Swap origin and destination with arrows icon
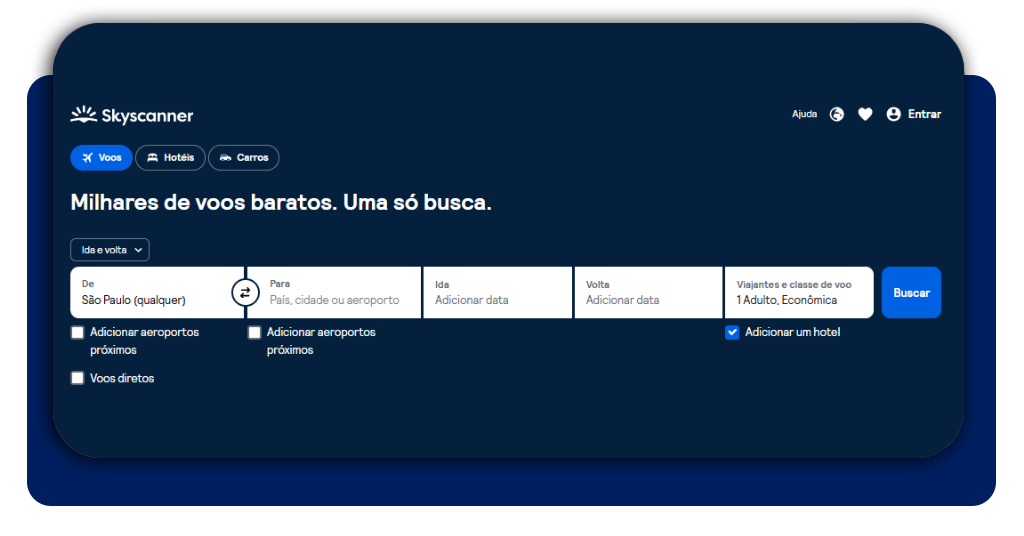The image size is (1024, 536). [245, 292]
